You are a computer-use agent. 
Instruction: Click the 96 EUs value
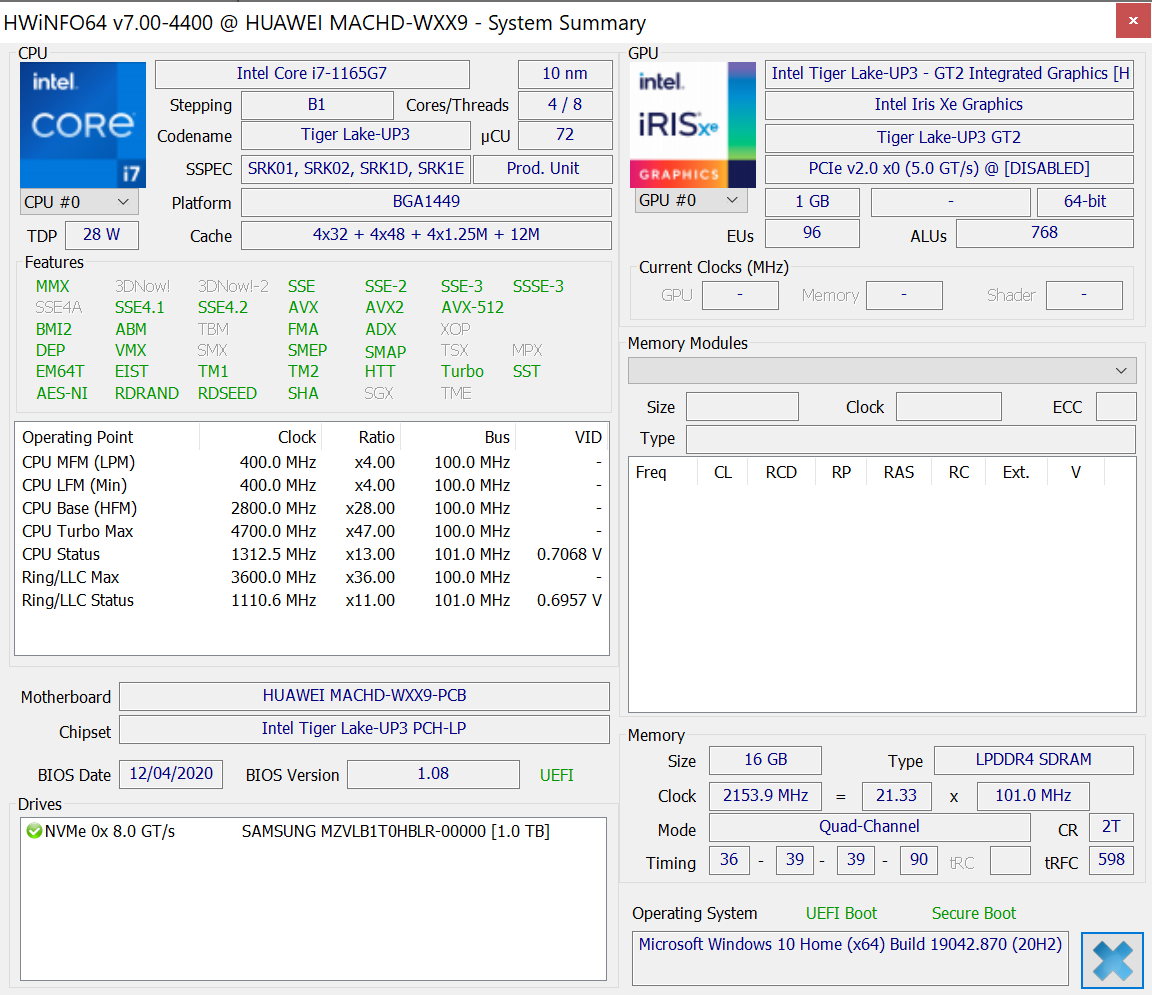[813, 233]
